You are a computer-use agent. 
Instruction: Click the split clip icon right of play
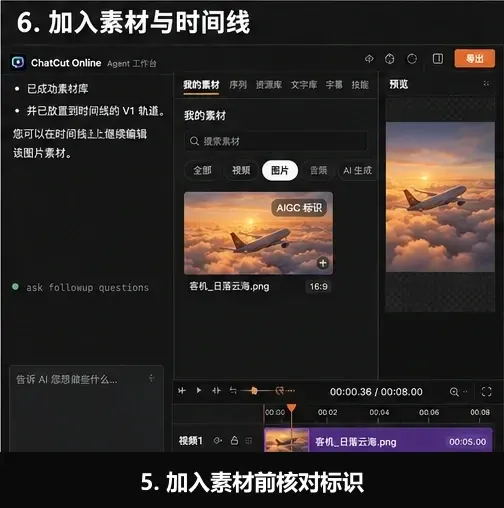coord(216,390)
